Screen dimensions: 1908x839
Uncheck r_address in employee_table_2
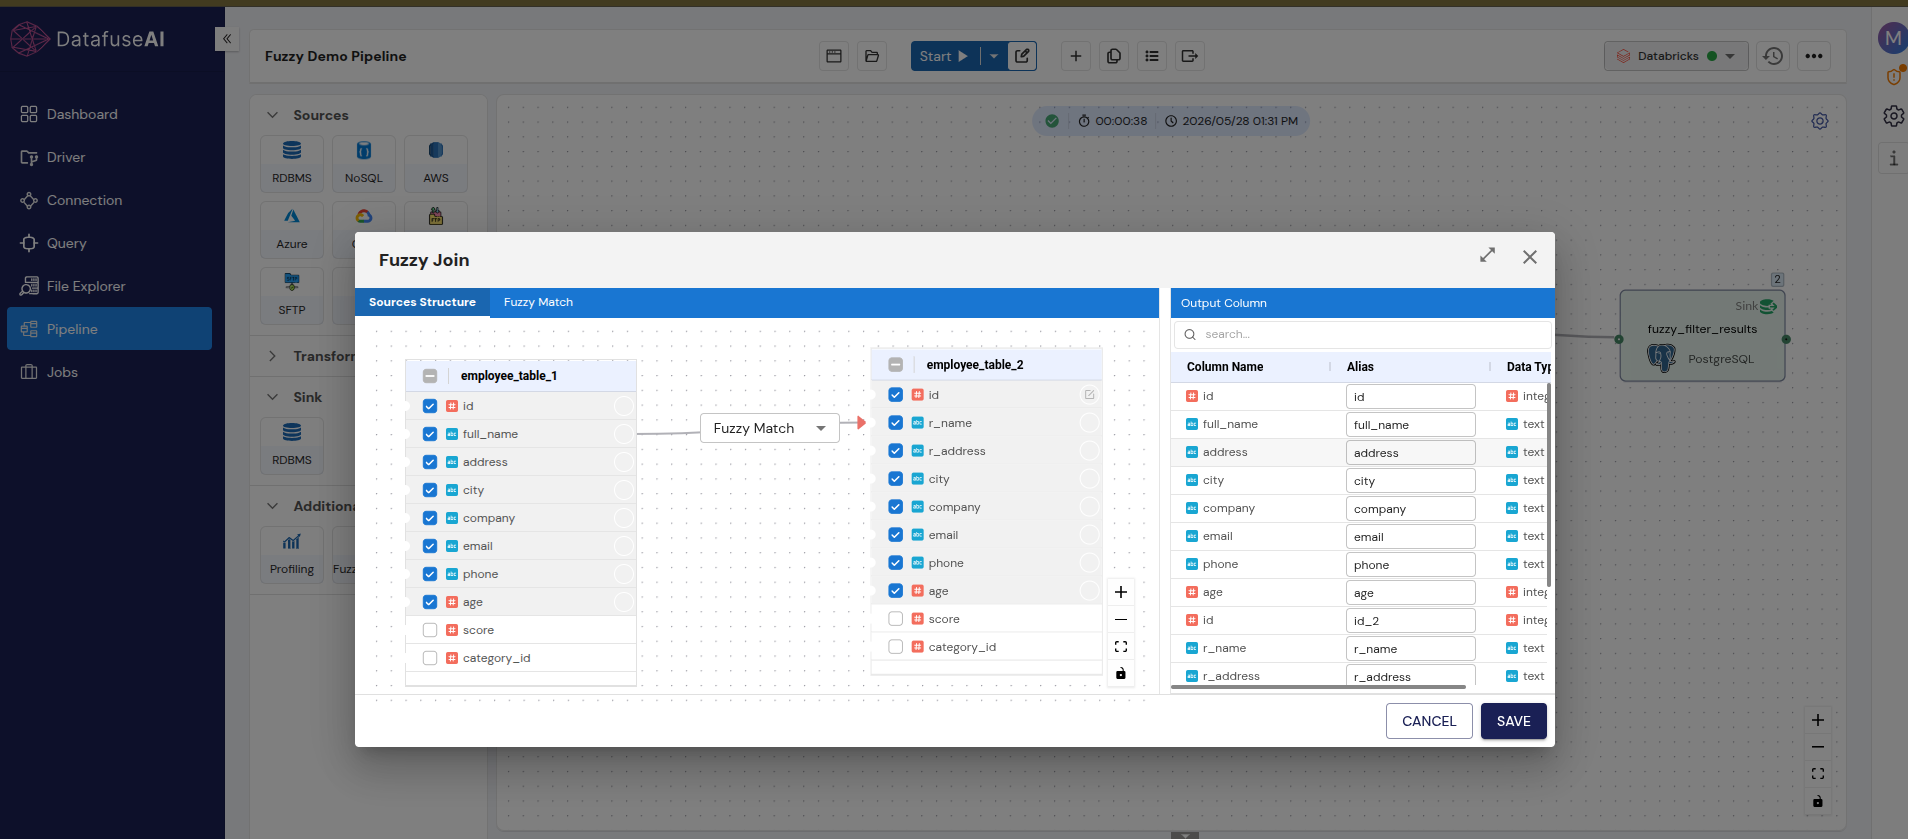coord(896,451)
